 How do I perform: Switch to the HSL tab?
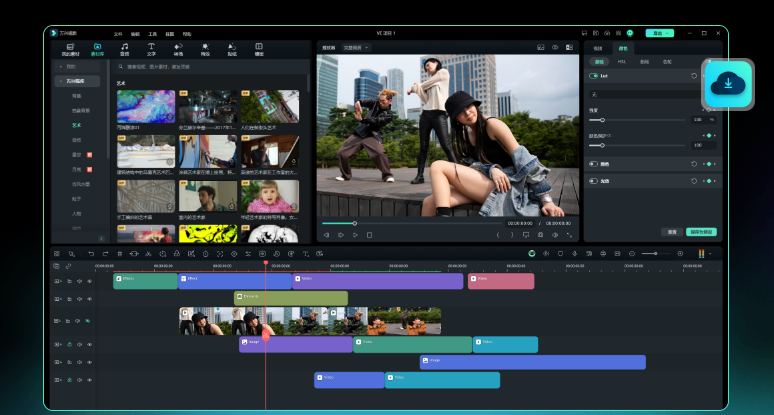[621, 61]
